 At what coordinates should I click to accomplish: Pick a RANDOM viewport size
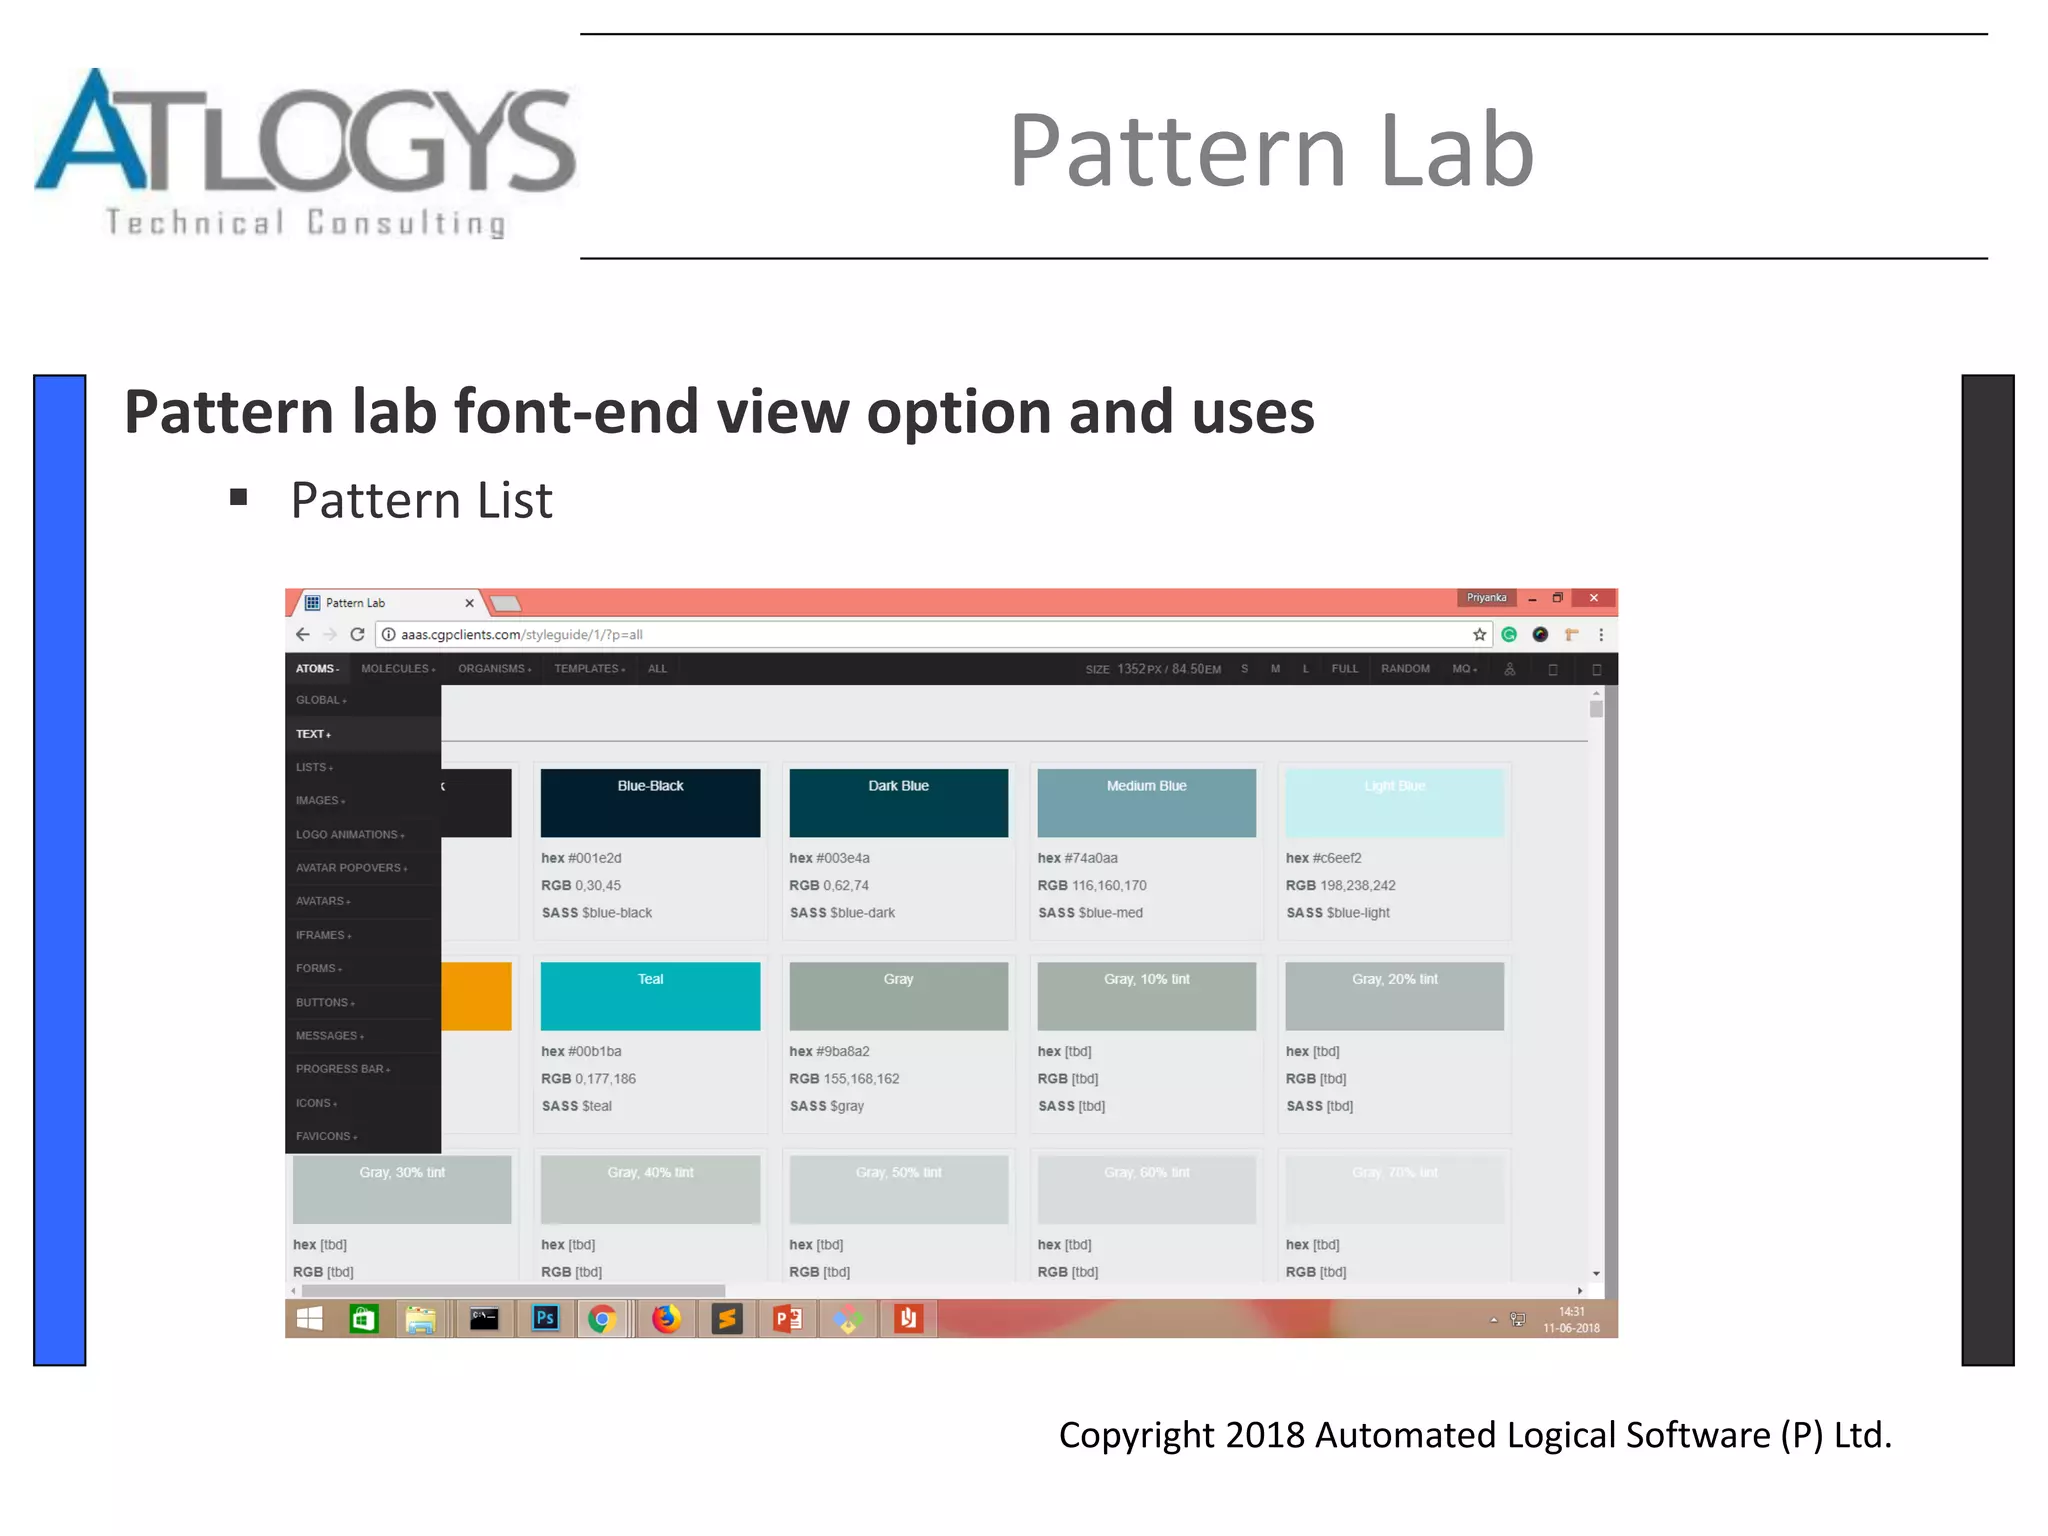1405,669
